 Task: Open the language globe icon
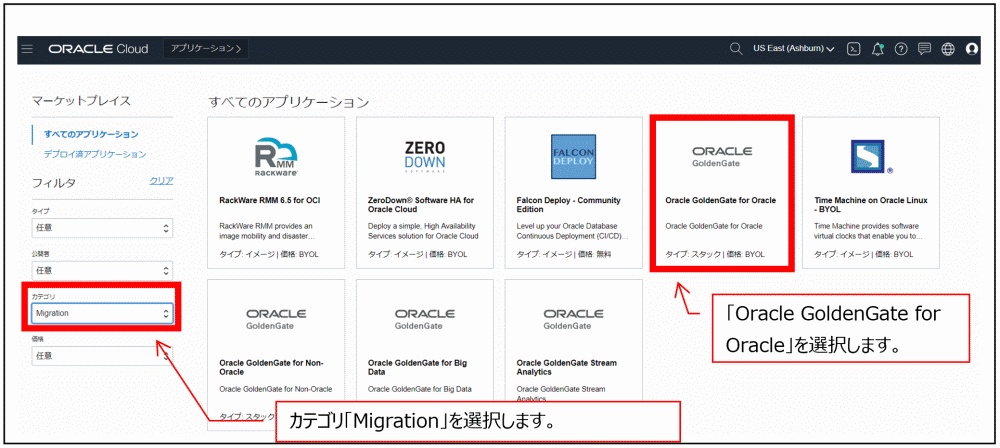coord(948,49)
